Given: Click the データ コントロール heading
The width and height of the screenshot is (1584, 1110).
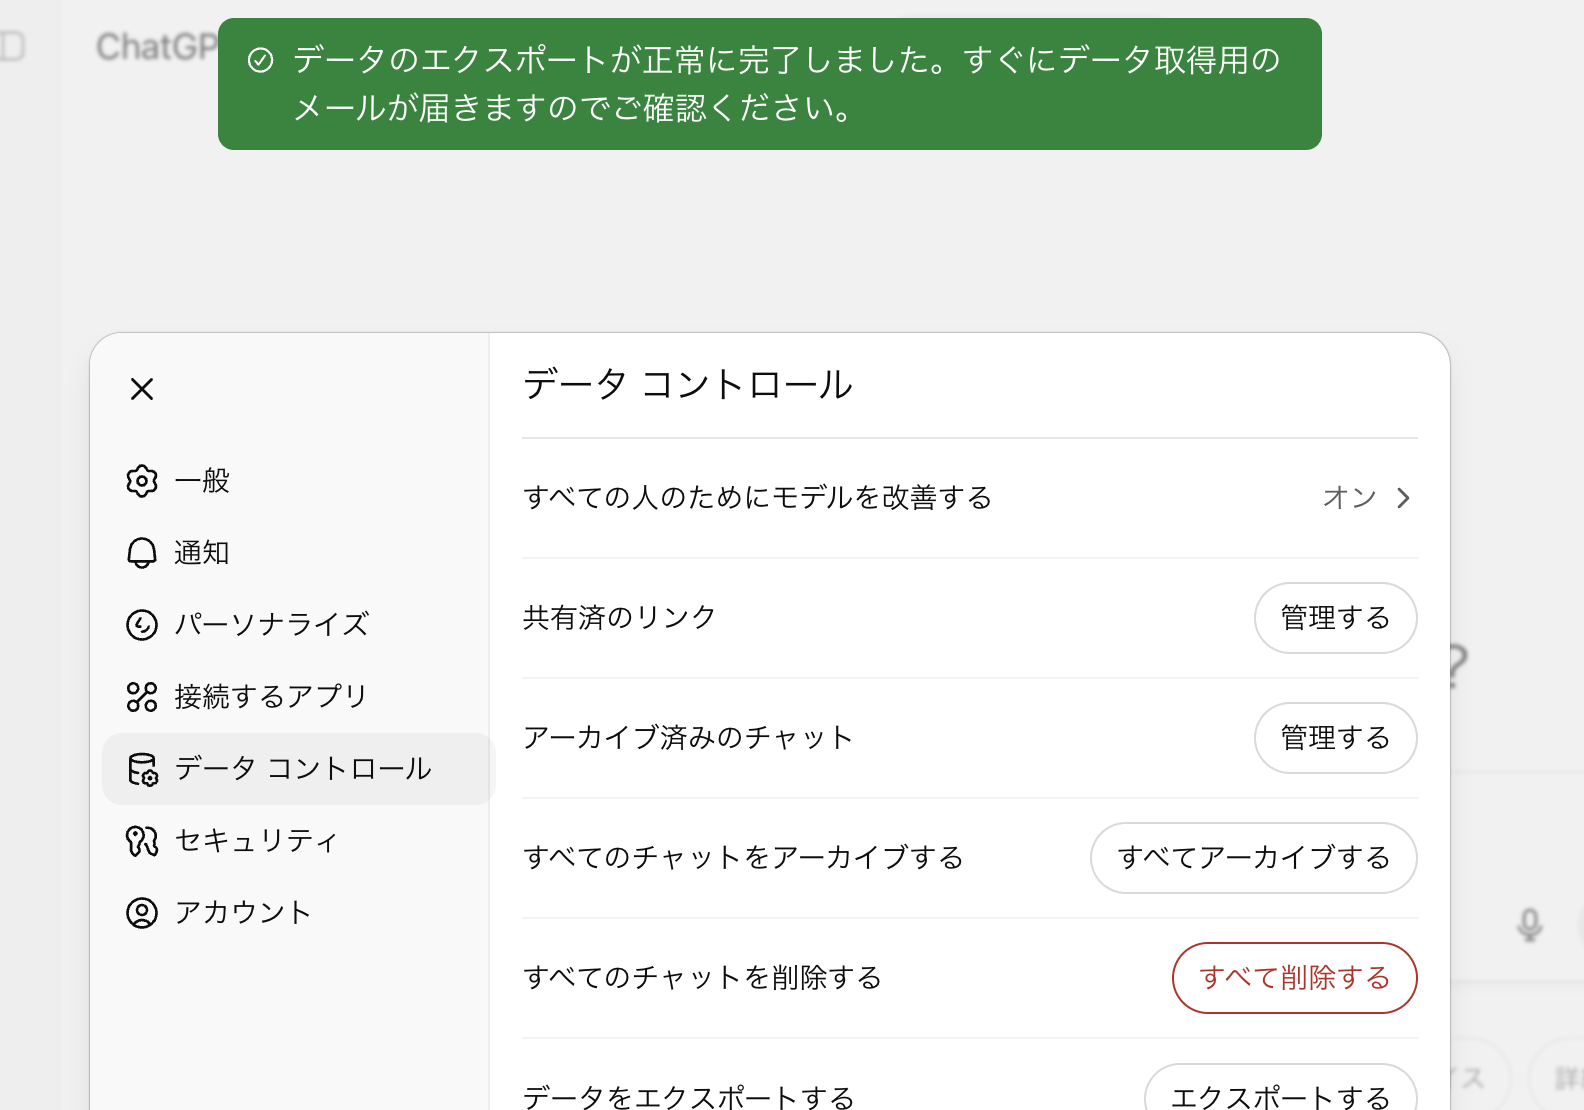Looking at the screenshot, I should coord(687,385).
